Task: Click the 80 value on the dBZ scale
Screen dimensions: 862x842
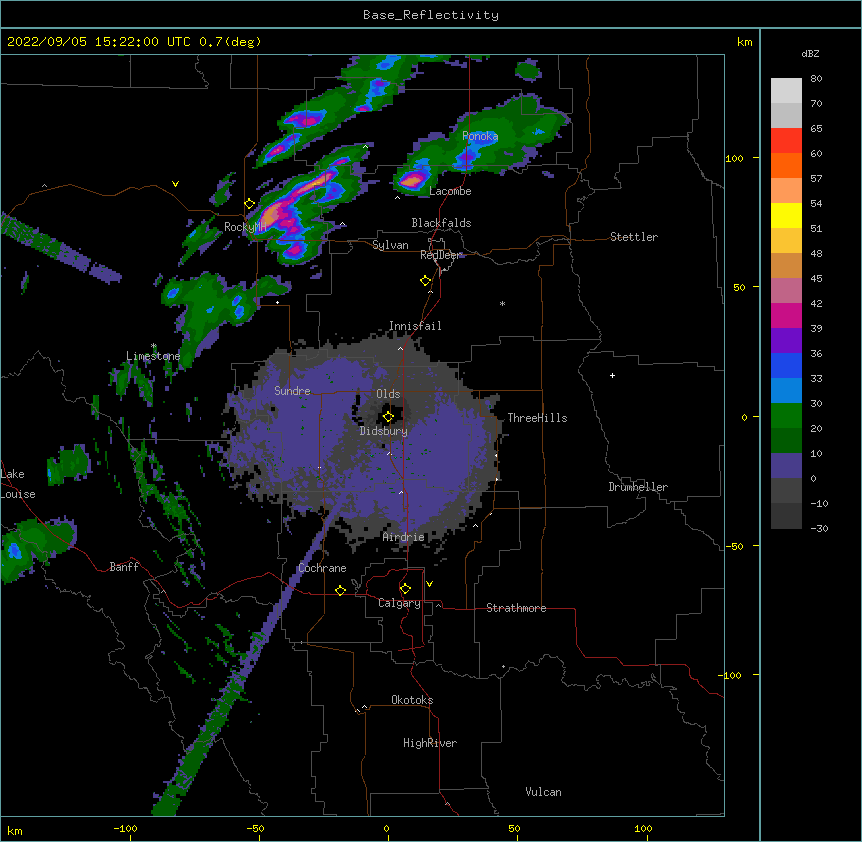Action: 816,79
